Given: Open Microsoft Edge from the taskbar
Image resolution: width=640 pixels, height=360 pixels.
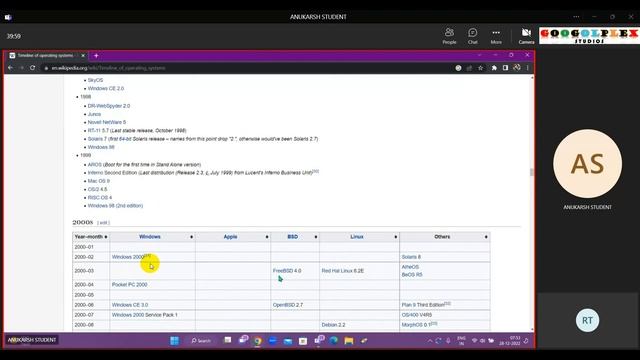Looking at the screenshot, I should pos(334,340).
